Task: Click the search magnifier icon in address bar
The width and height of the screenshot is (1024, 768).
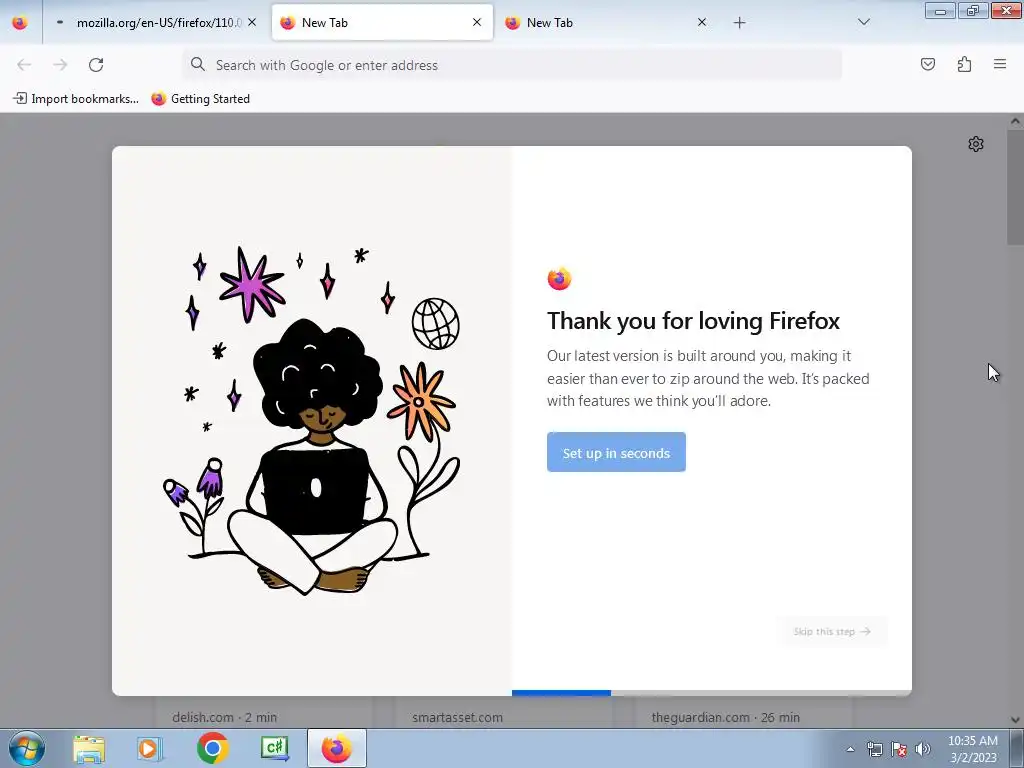Action: click(198, 64)
